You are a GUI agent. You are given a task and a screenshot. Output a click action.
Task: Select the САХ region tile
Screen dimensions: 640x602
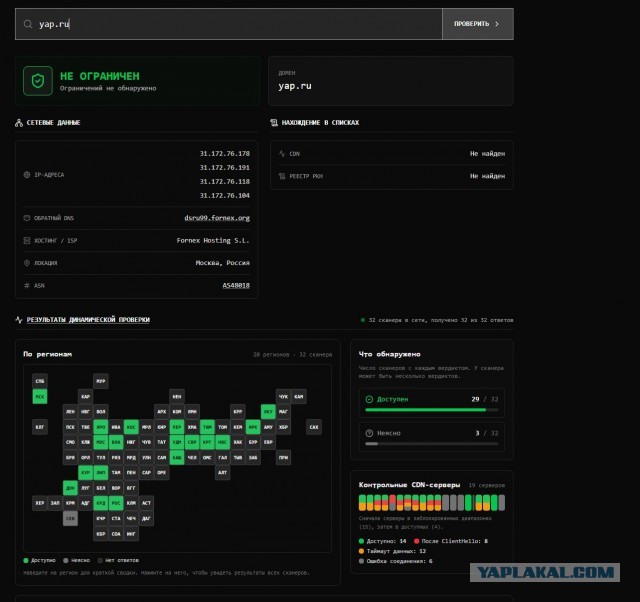pos(314,427)
